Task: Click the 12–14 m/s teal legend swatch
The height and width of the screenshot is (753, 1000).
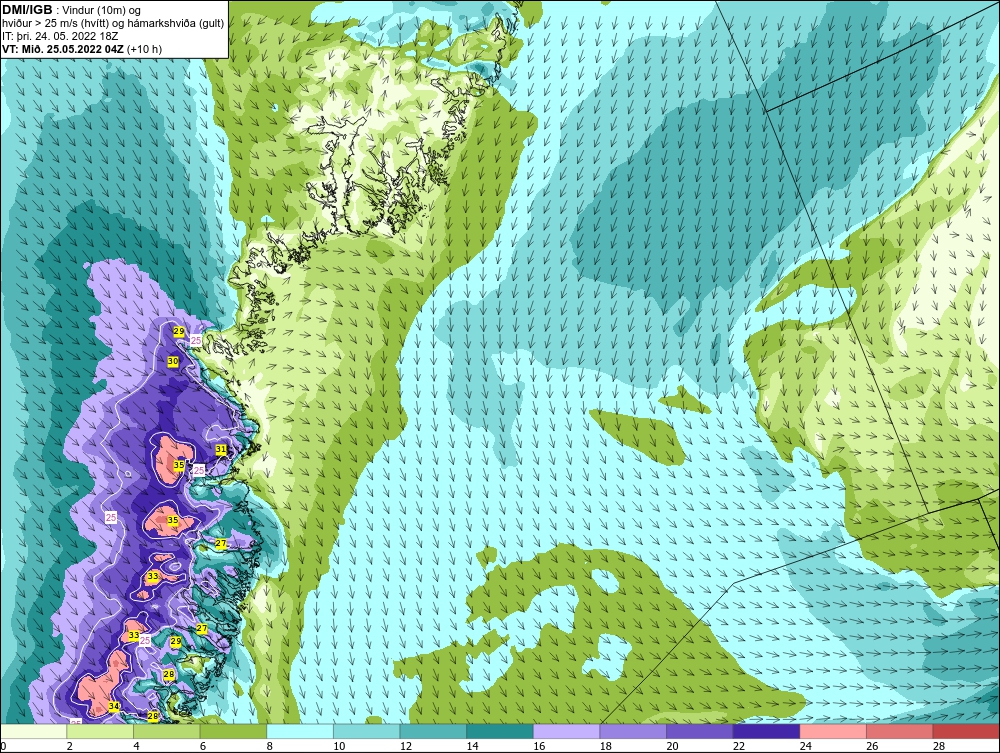Action: pyautogui.click(x=433, y=731)
